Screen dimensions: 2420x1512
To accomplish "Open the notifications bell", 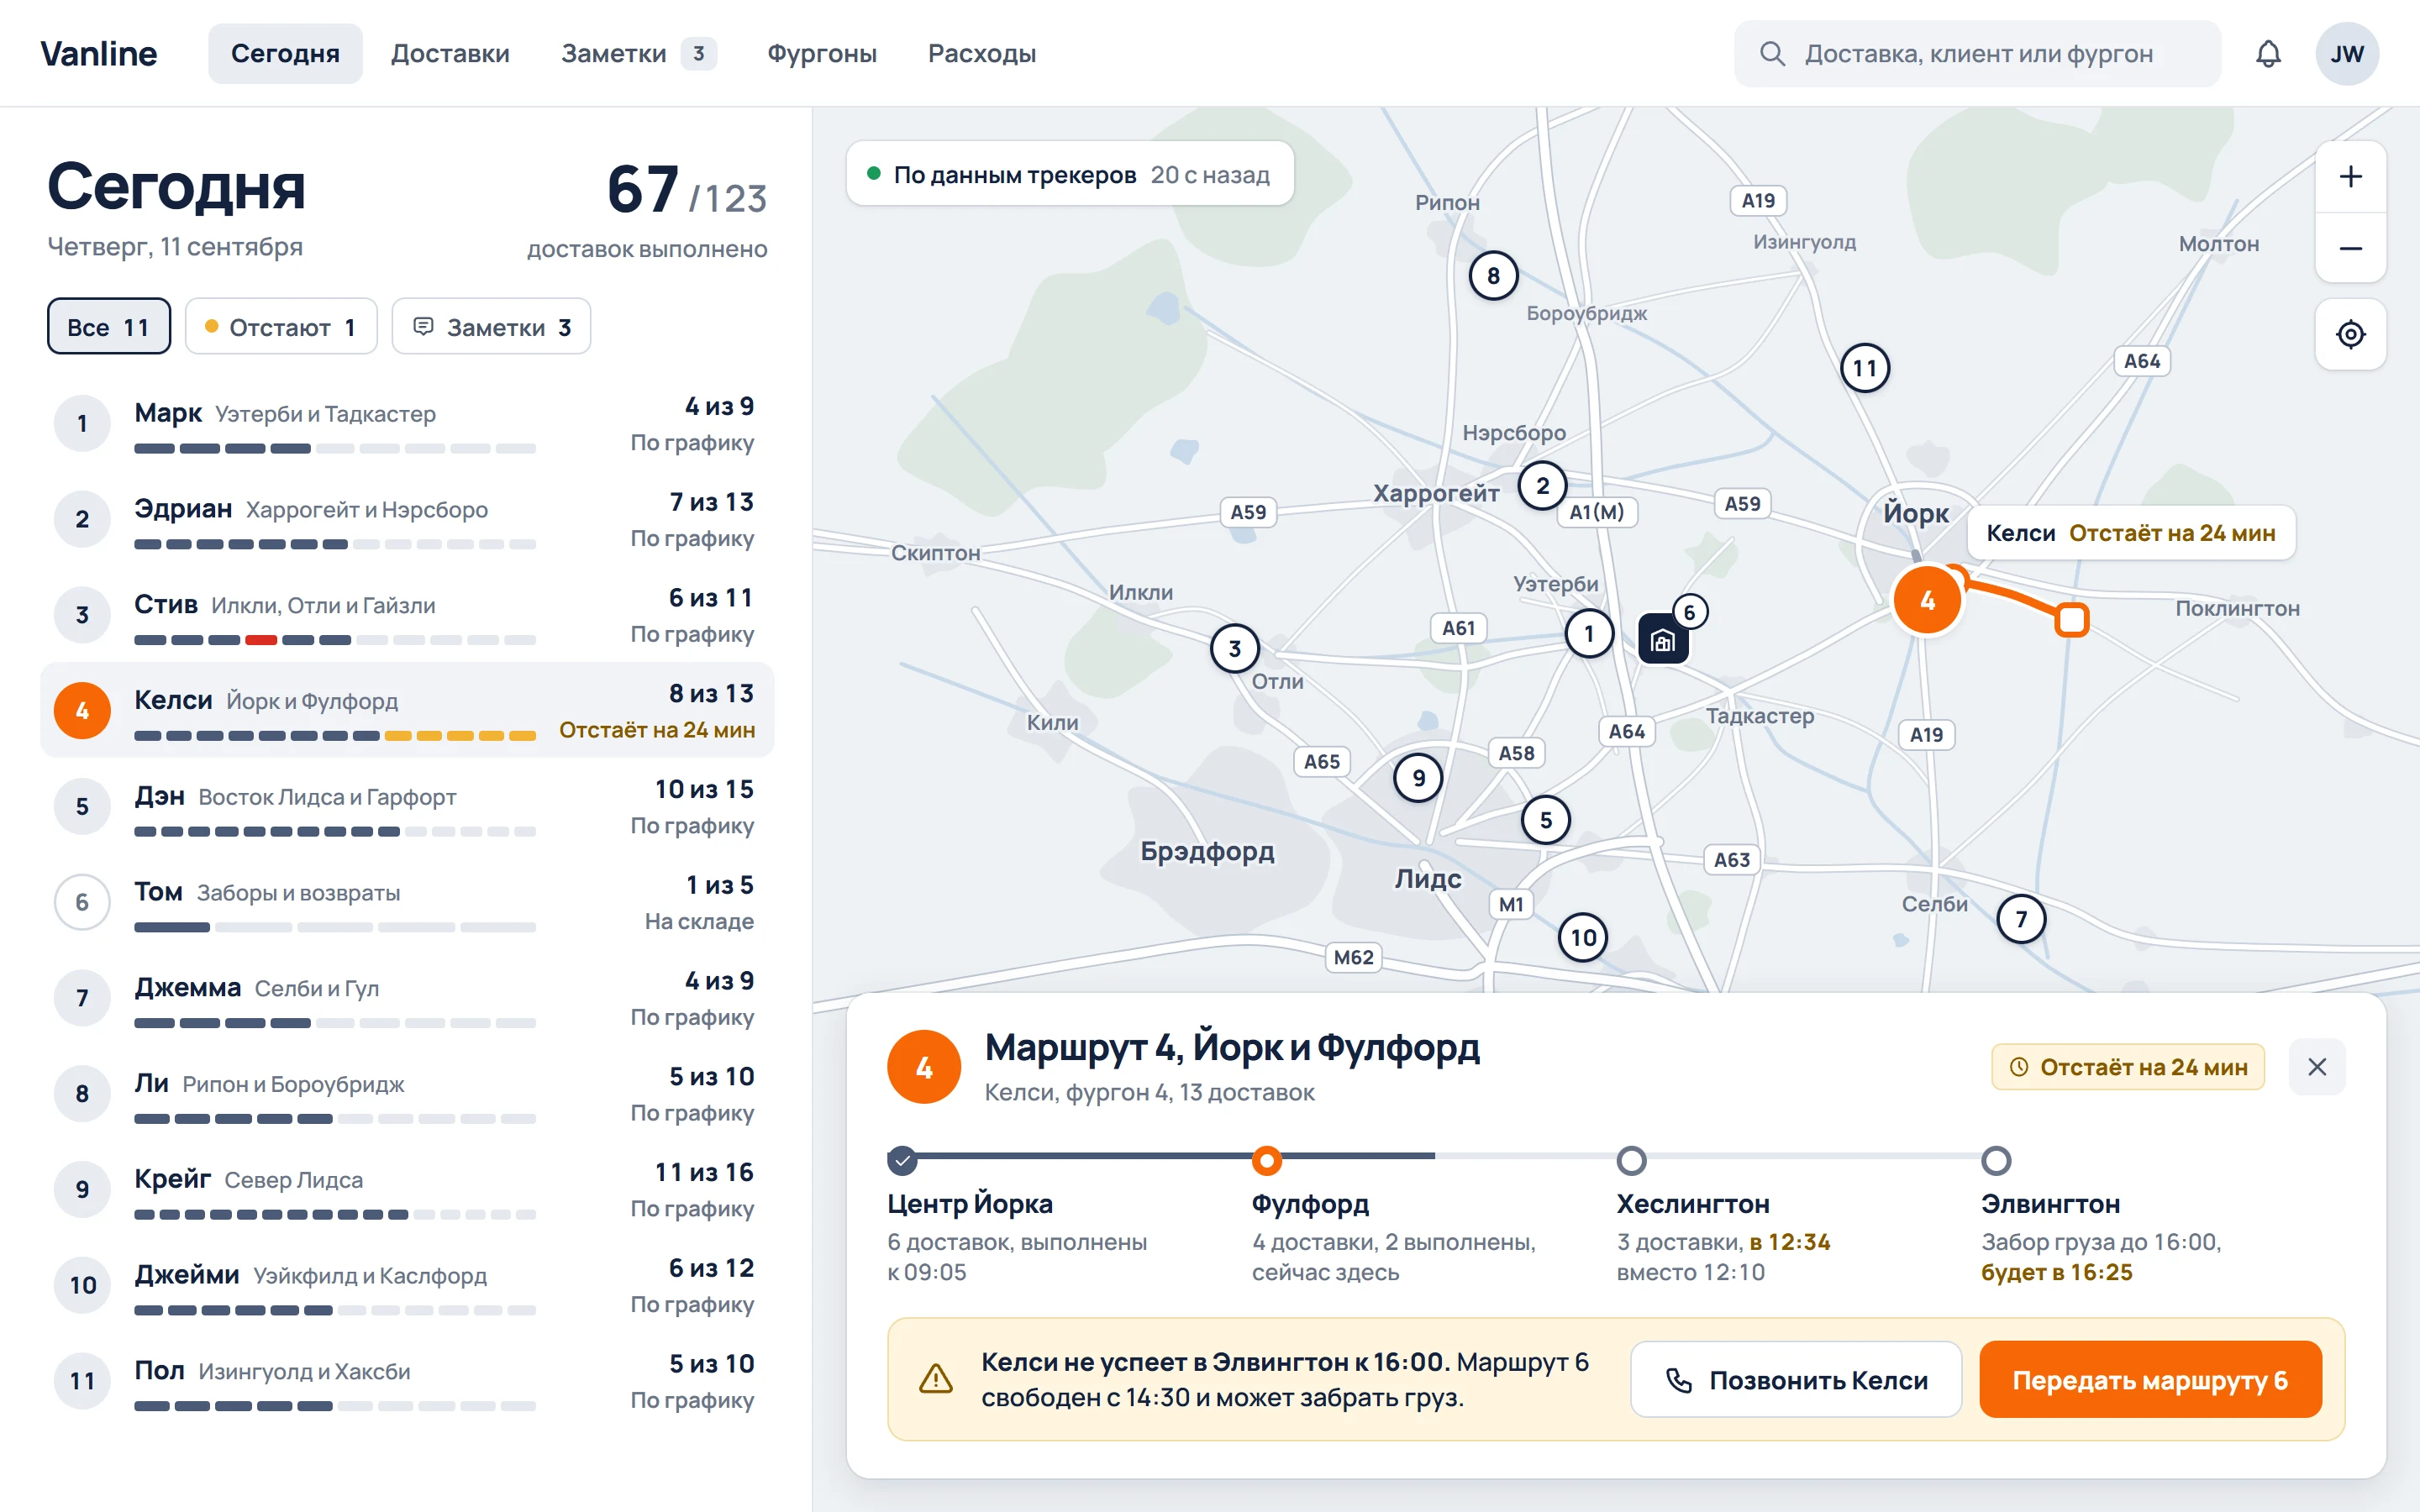I will (2268, 54).
